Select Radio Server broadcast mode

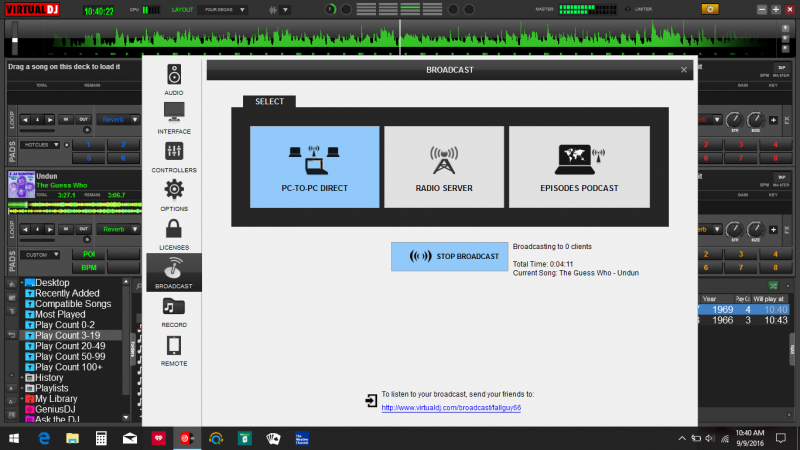[443, 166]
